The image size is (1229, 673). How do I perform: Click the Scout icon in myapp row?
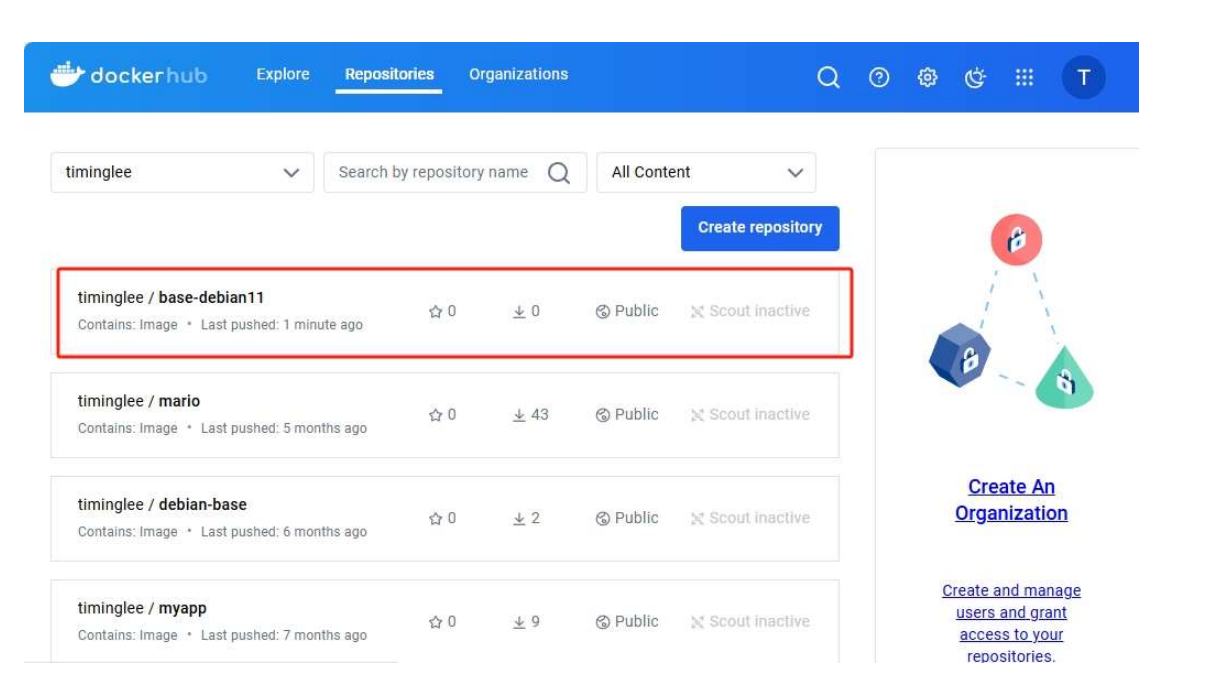pos(697,622)
